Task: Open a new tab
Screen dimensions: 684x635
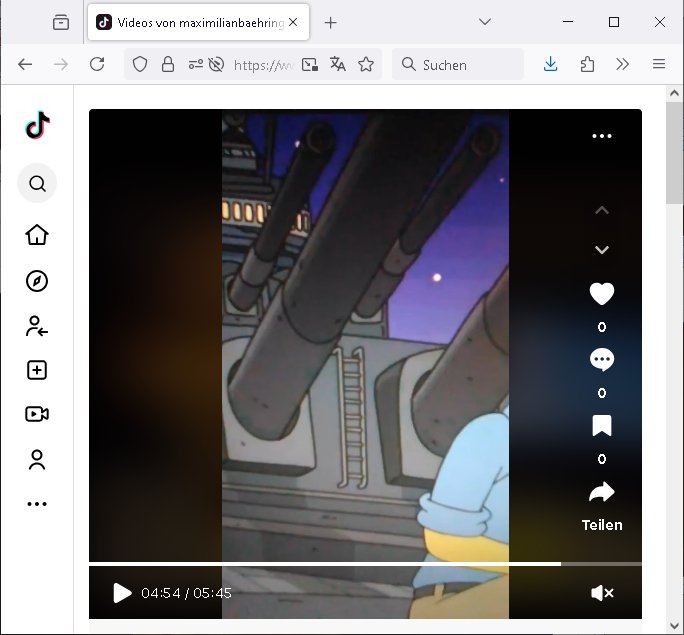Action: [x=331, y=23]
